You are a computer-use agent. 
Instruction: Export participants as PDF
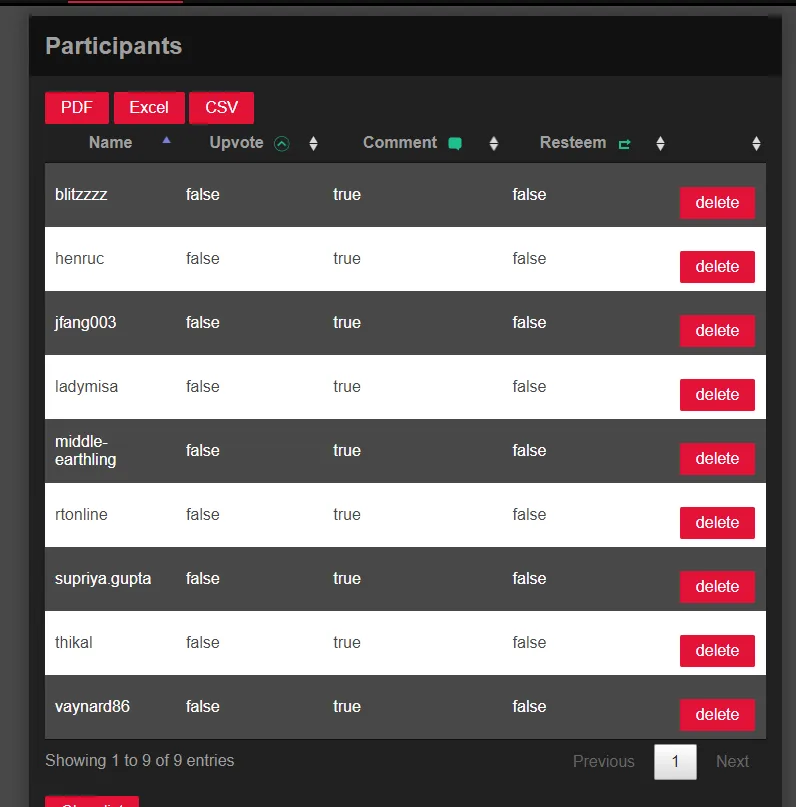[x=77, y=108]
